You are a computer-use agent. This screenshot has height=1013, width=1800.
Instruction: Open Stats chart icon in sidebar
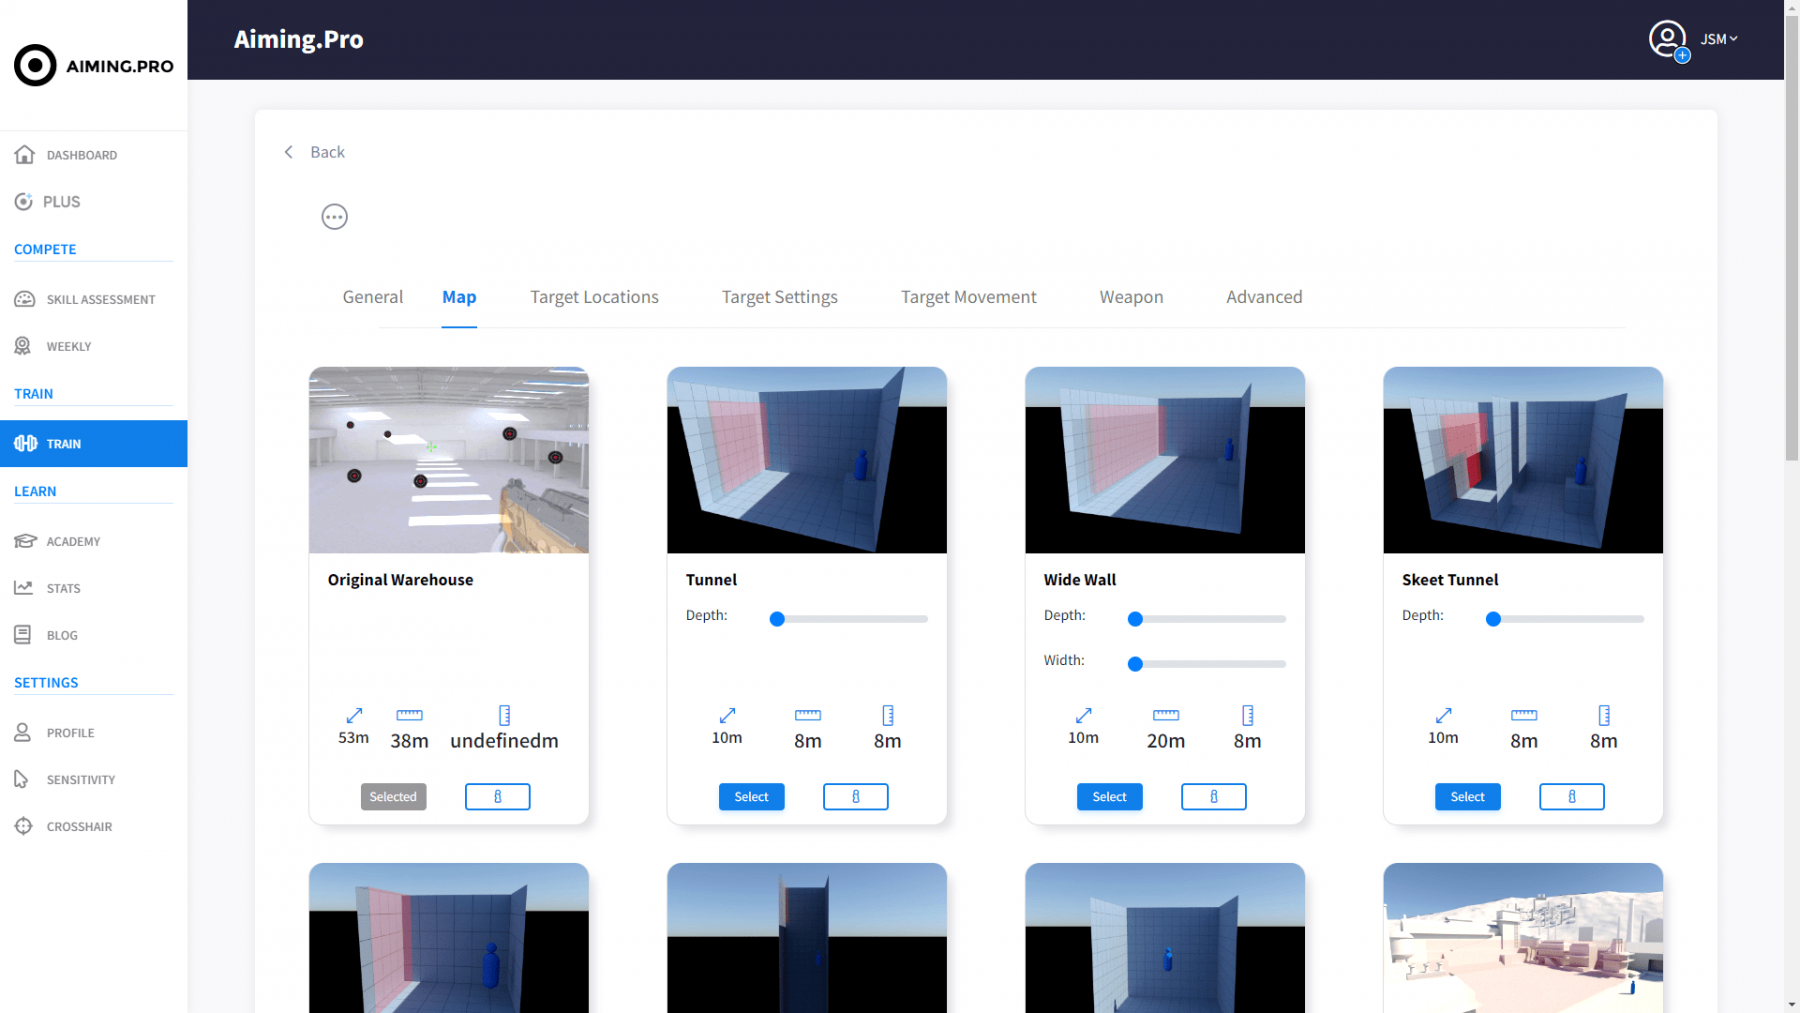point(24,588)
